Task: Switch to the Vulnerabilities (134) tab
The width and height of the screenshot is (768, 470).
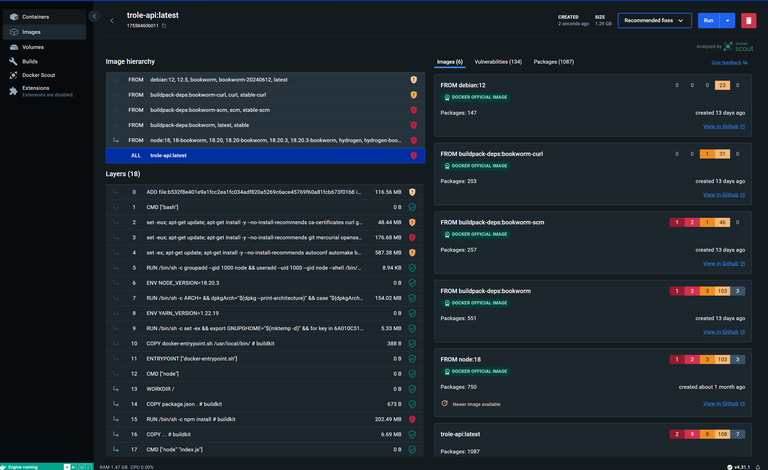Action: [x=498, y=62]
